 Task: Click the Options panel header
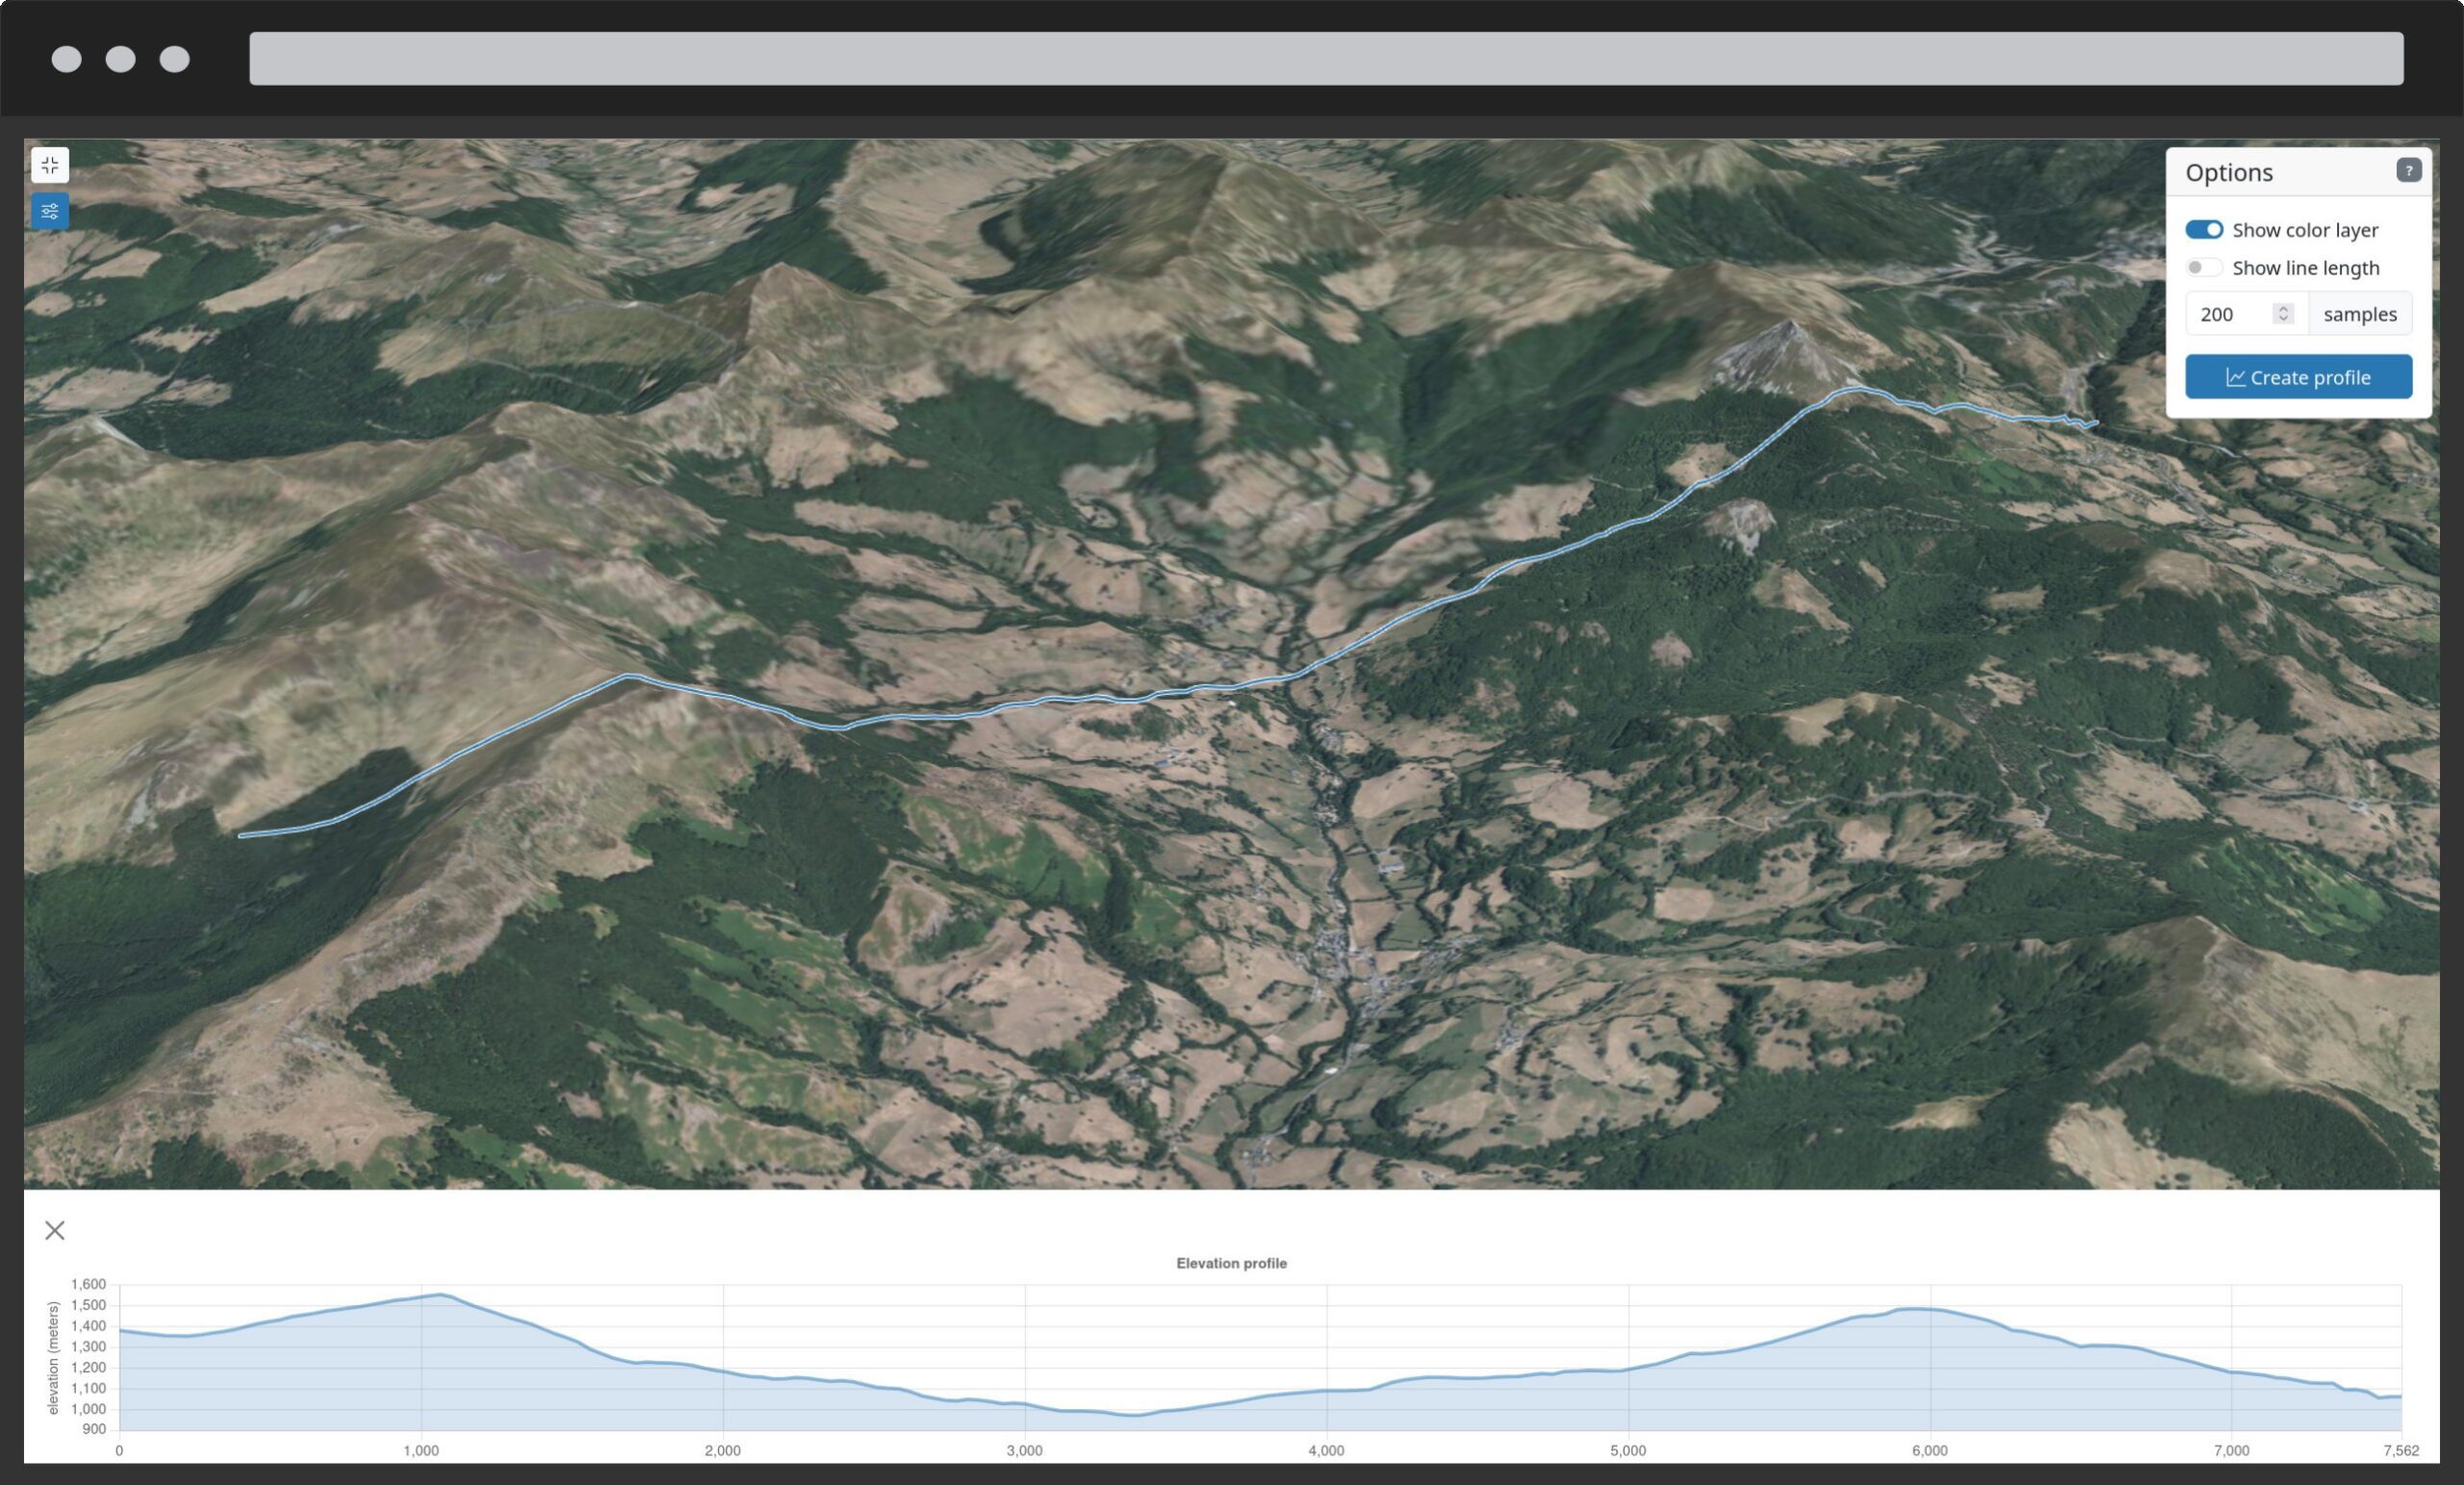[2232, 171]
